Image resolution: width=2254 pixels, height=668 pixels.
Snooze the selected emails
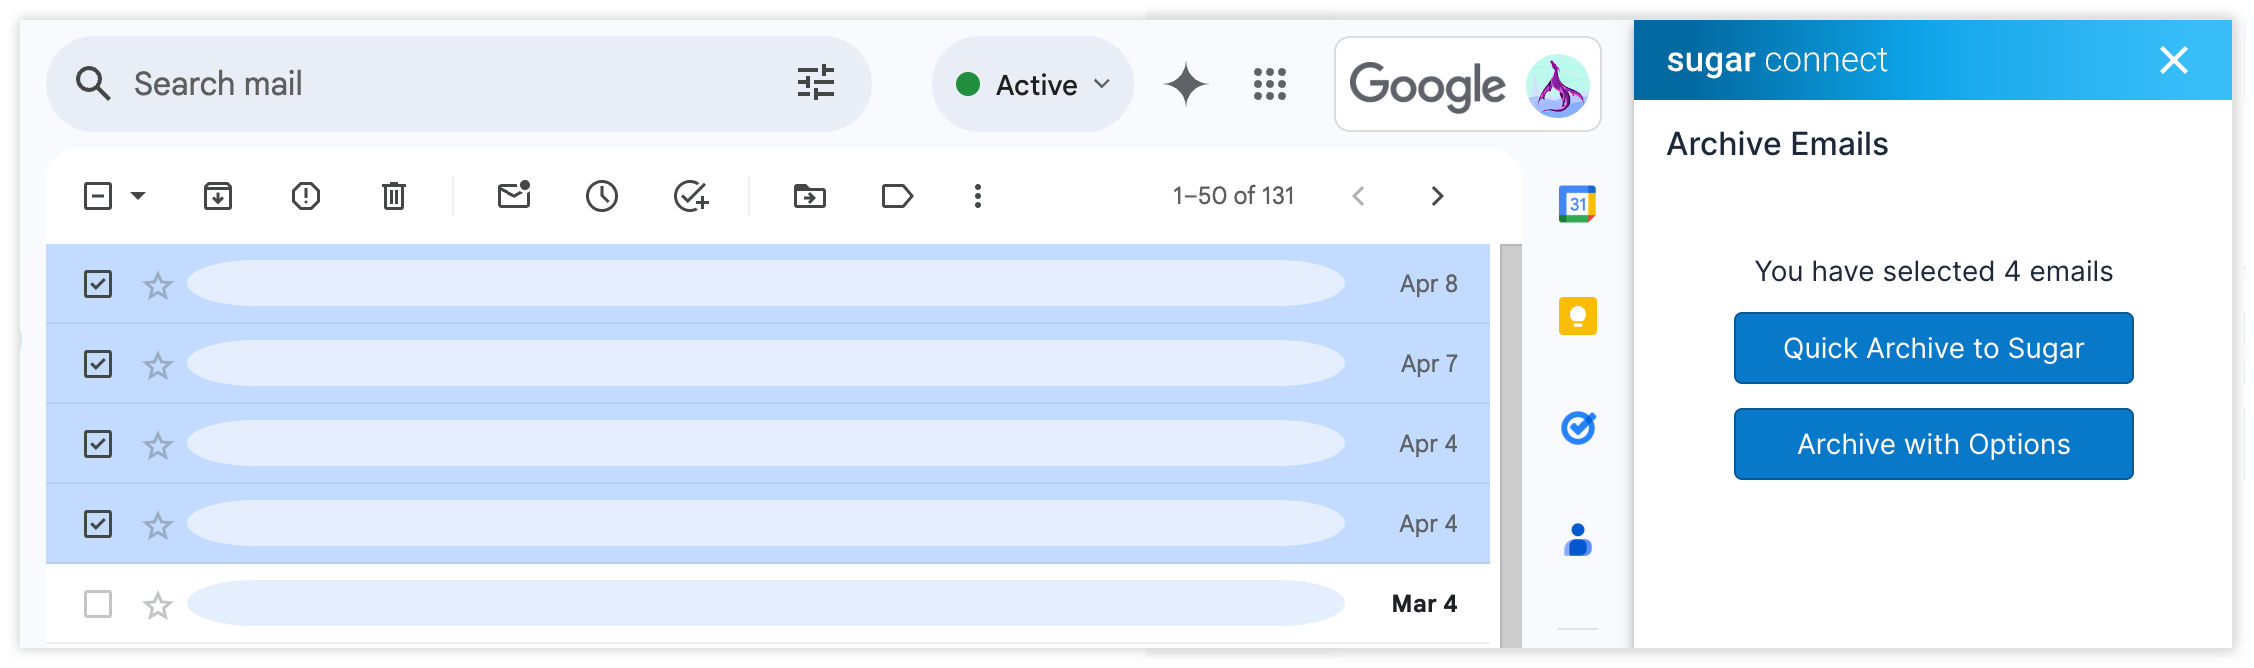click(x=602, y=196)
